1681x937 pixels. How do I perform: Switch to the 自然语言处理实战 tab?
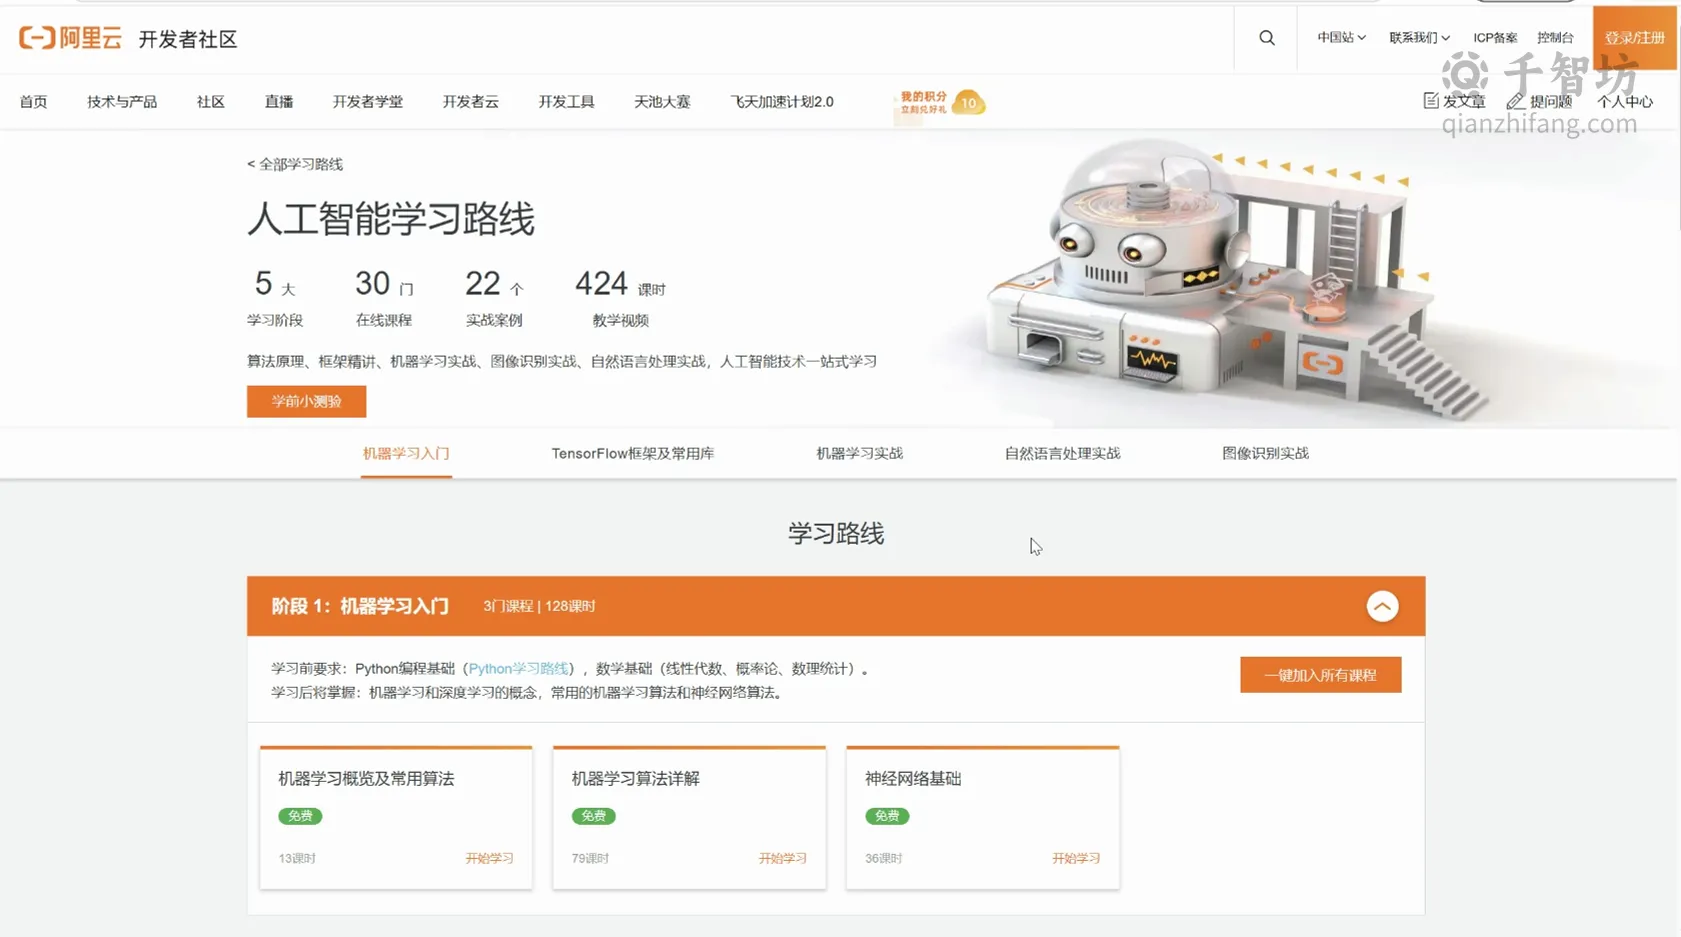click(1063, 454)
